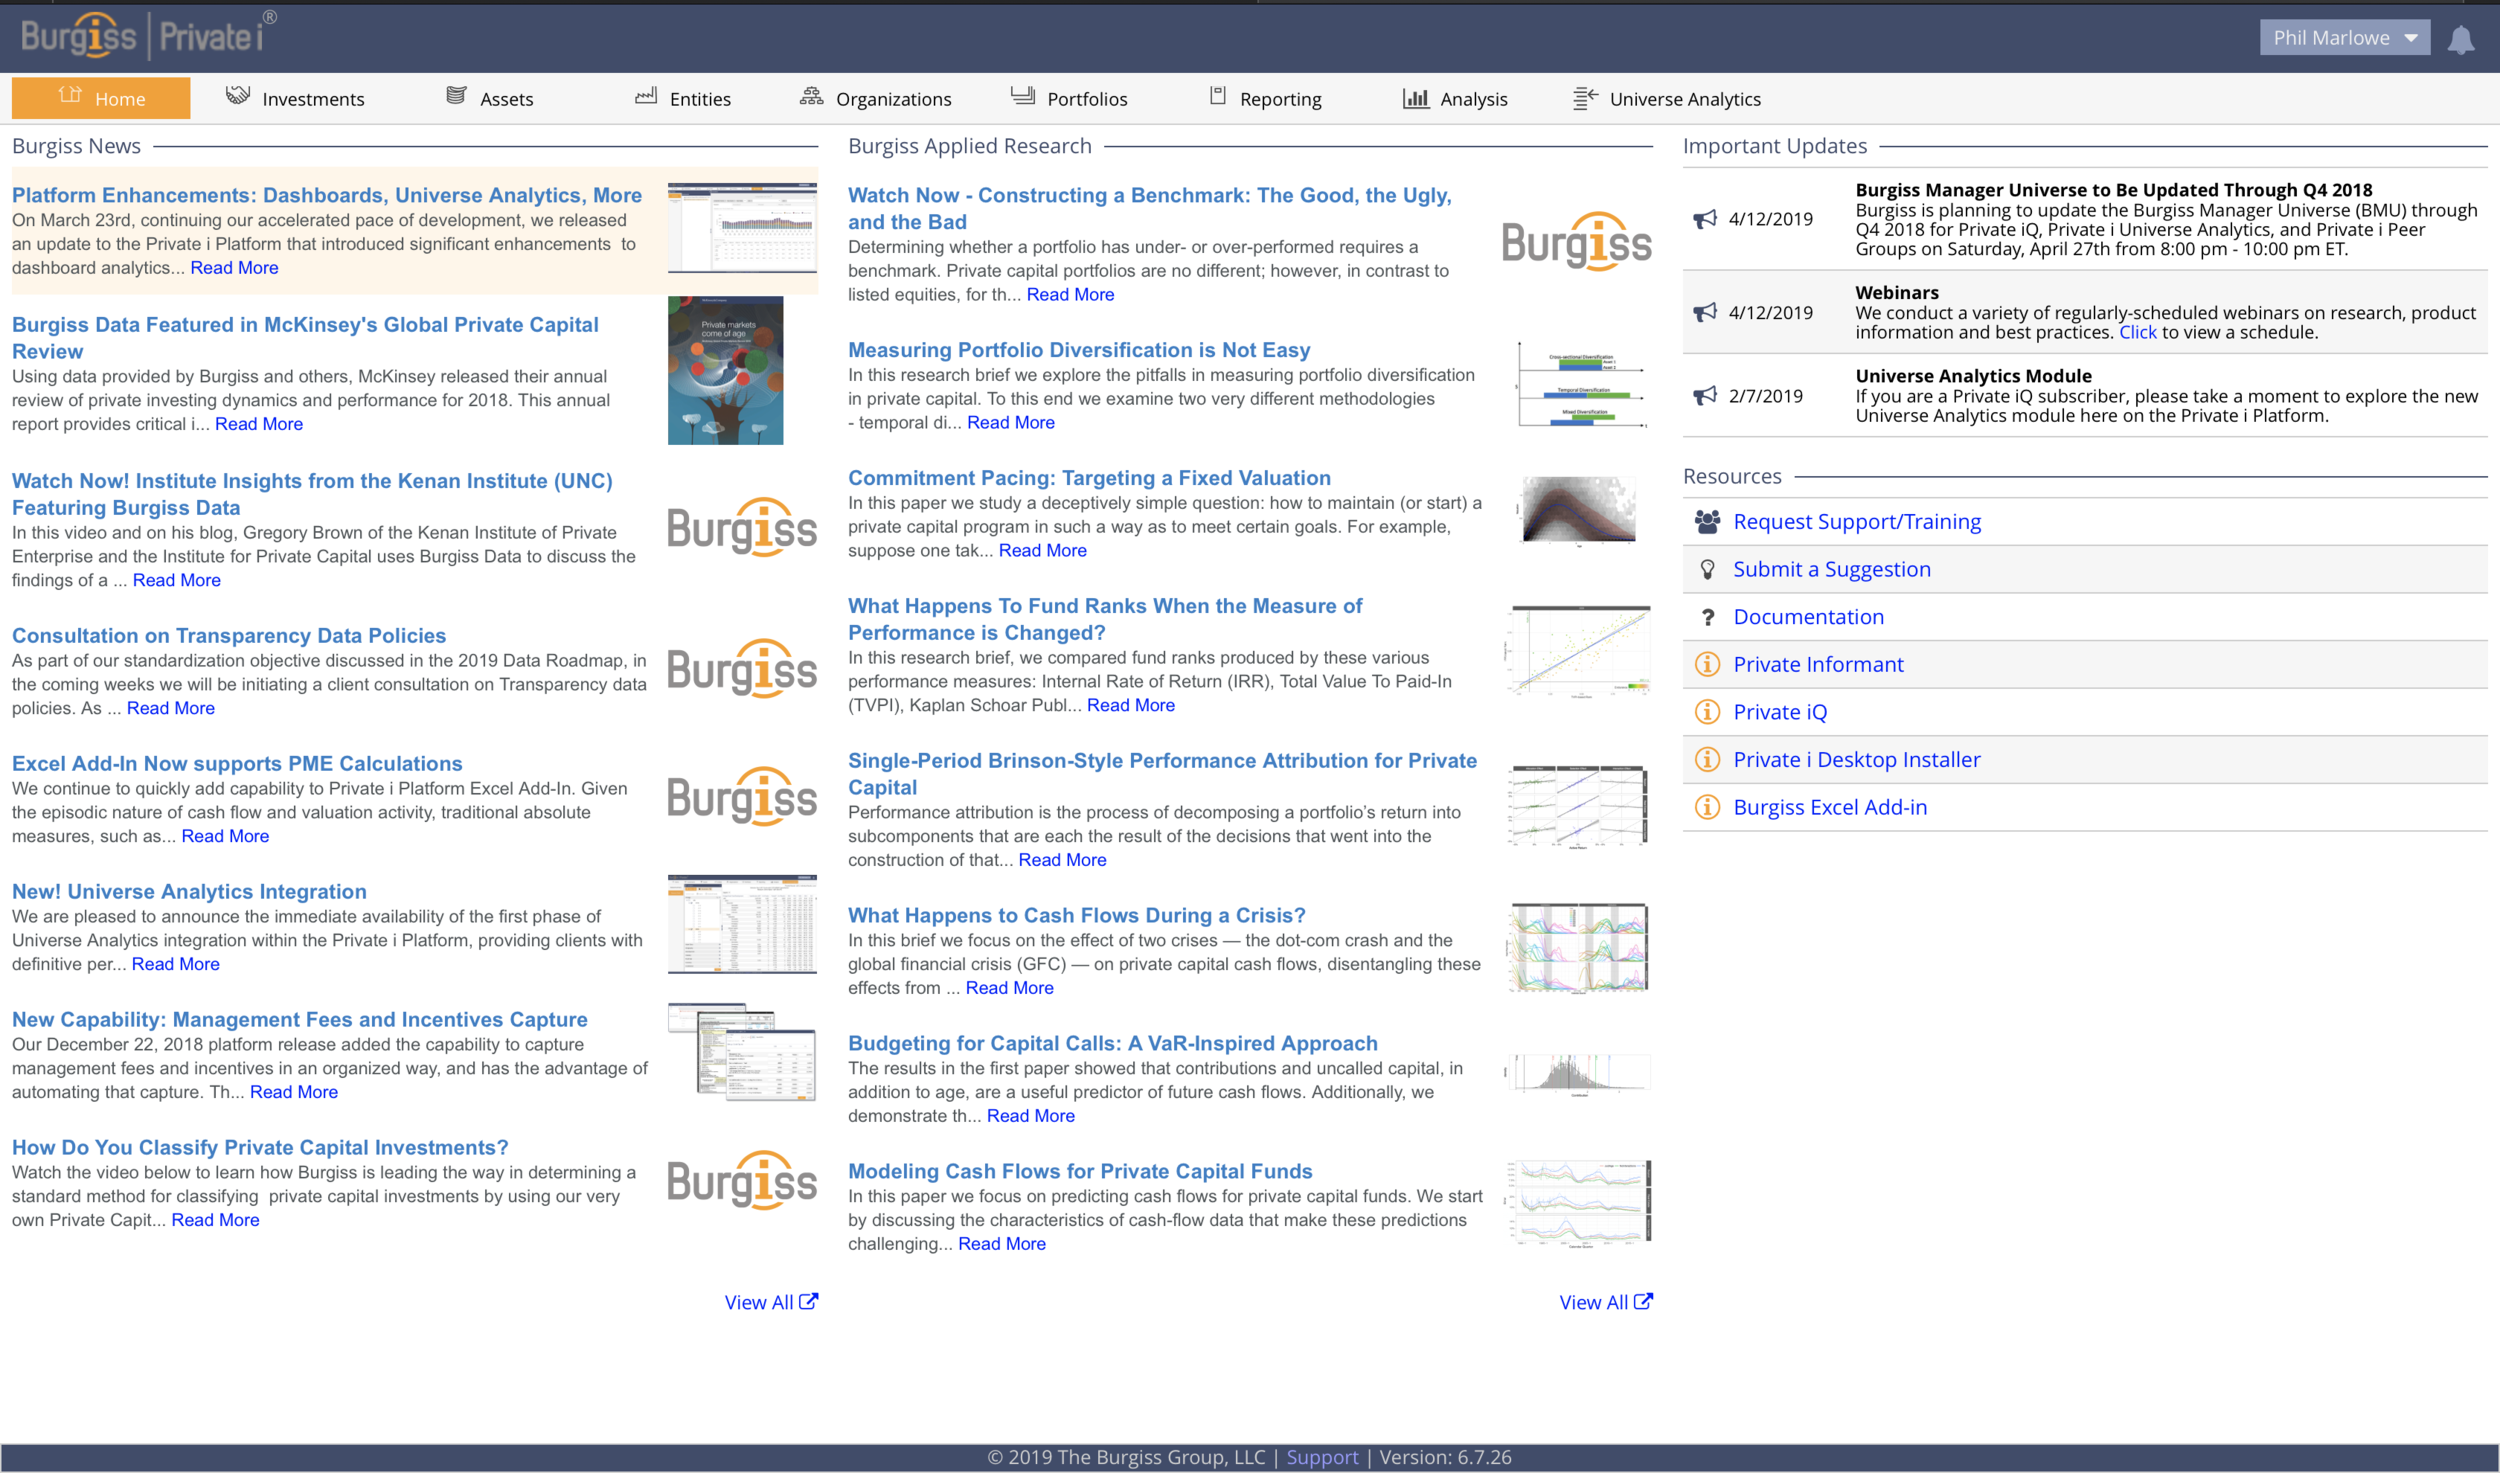Image resolution: width=2500 pixels, height=1473 pixels.
Task: Click the Fund Ranks scatter plot thumbnail
Action: pyautogui.click(x=1578, y=651)
